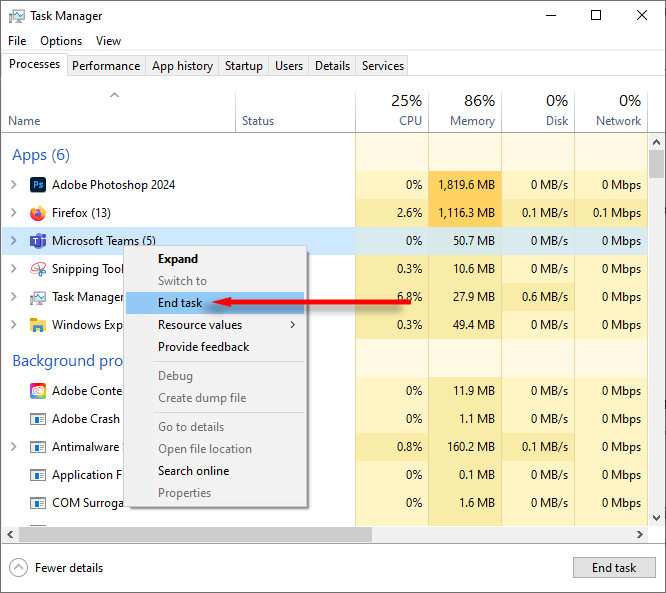The width and height of the screenshot is (666, 593).
Task: Click the Fewer details link
Action: point(69,568)
